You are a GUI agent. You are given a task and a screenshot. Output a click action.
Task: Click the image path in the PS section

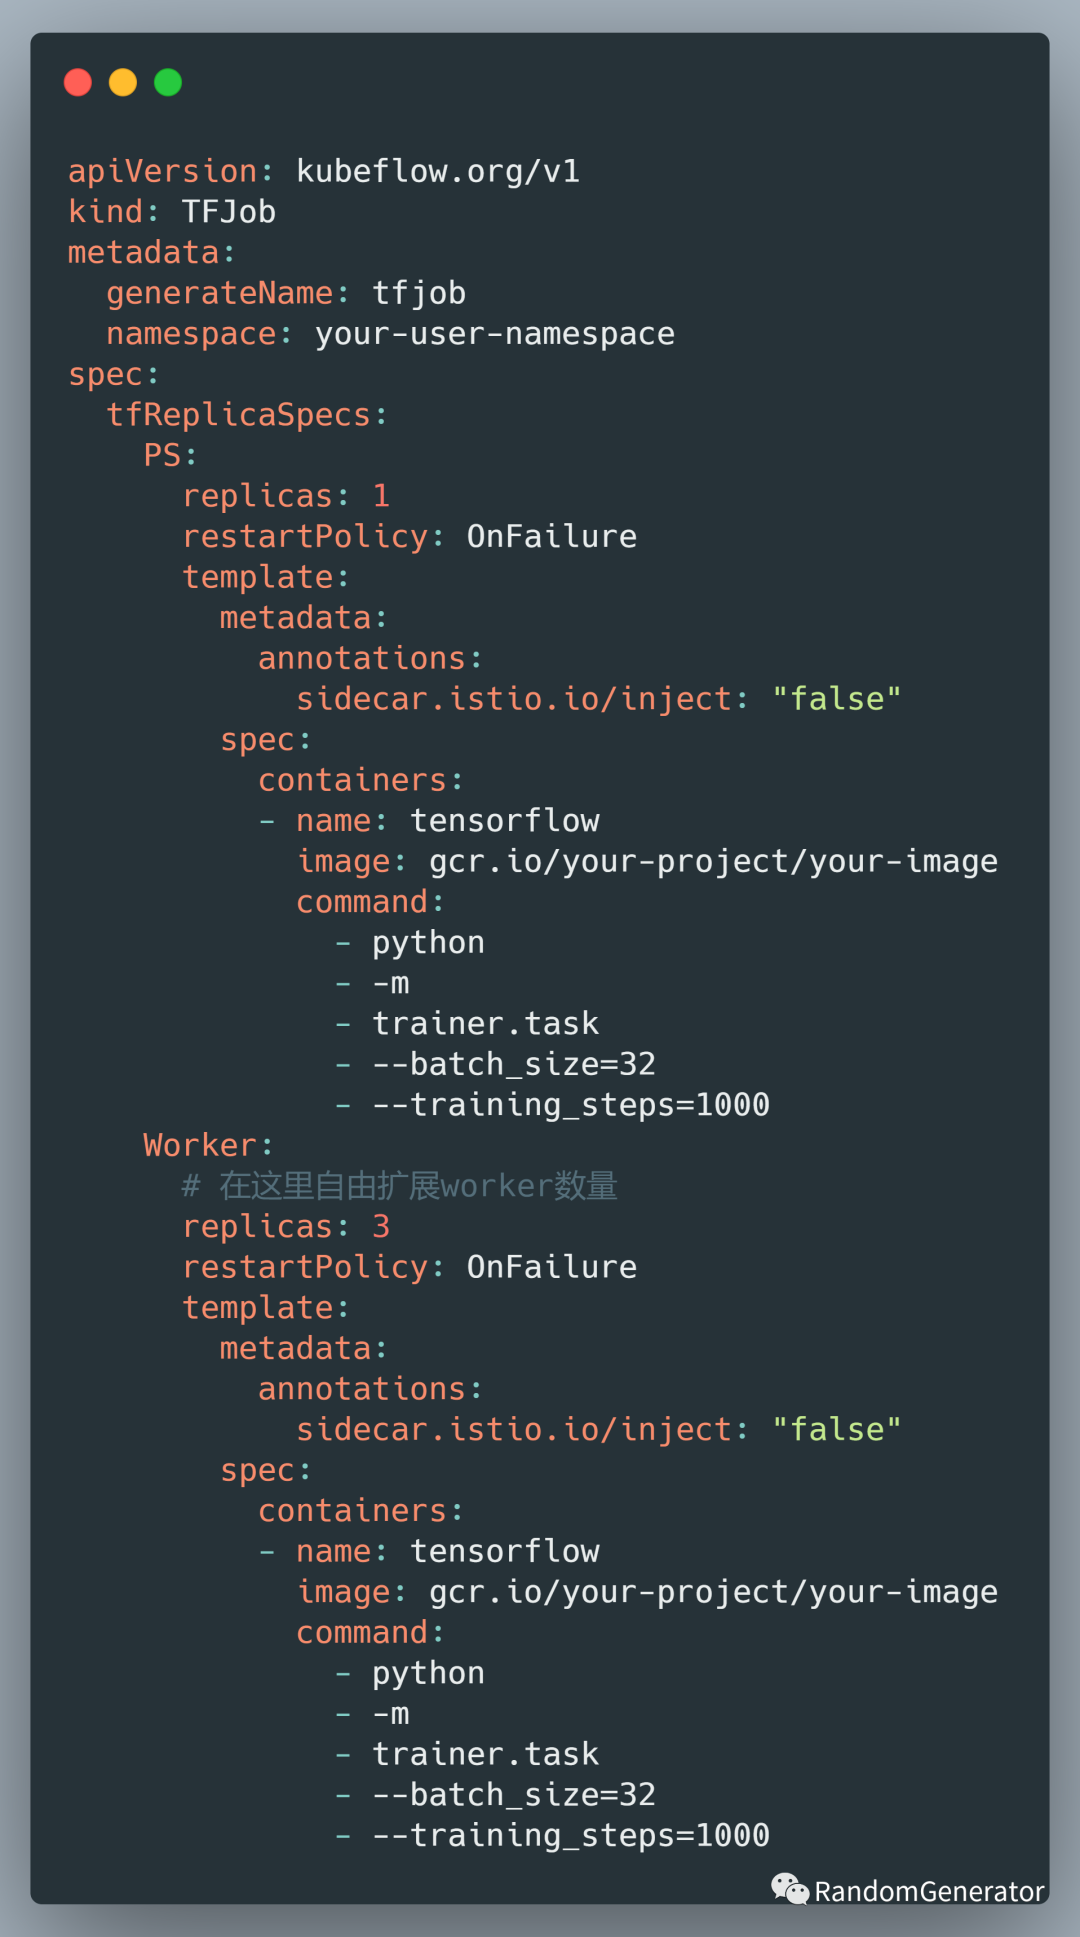pyautogui.click(x=713, y=861)
